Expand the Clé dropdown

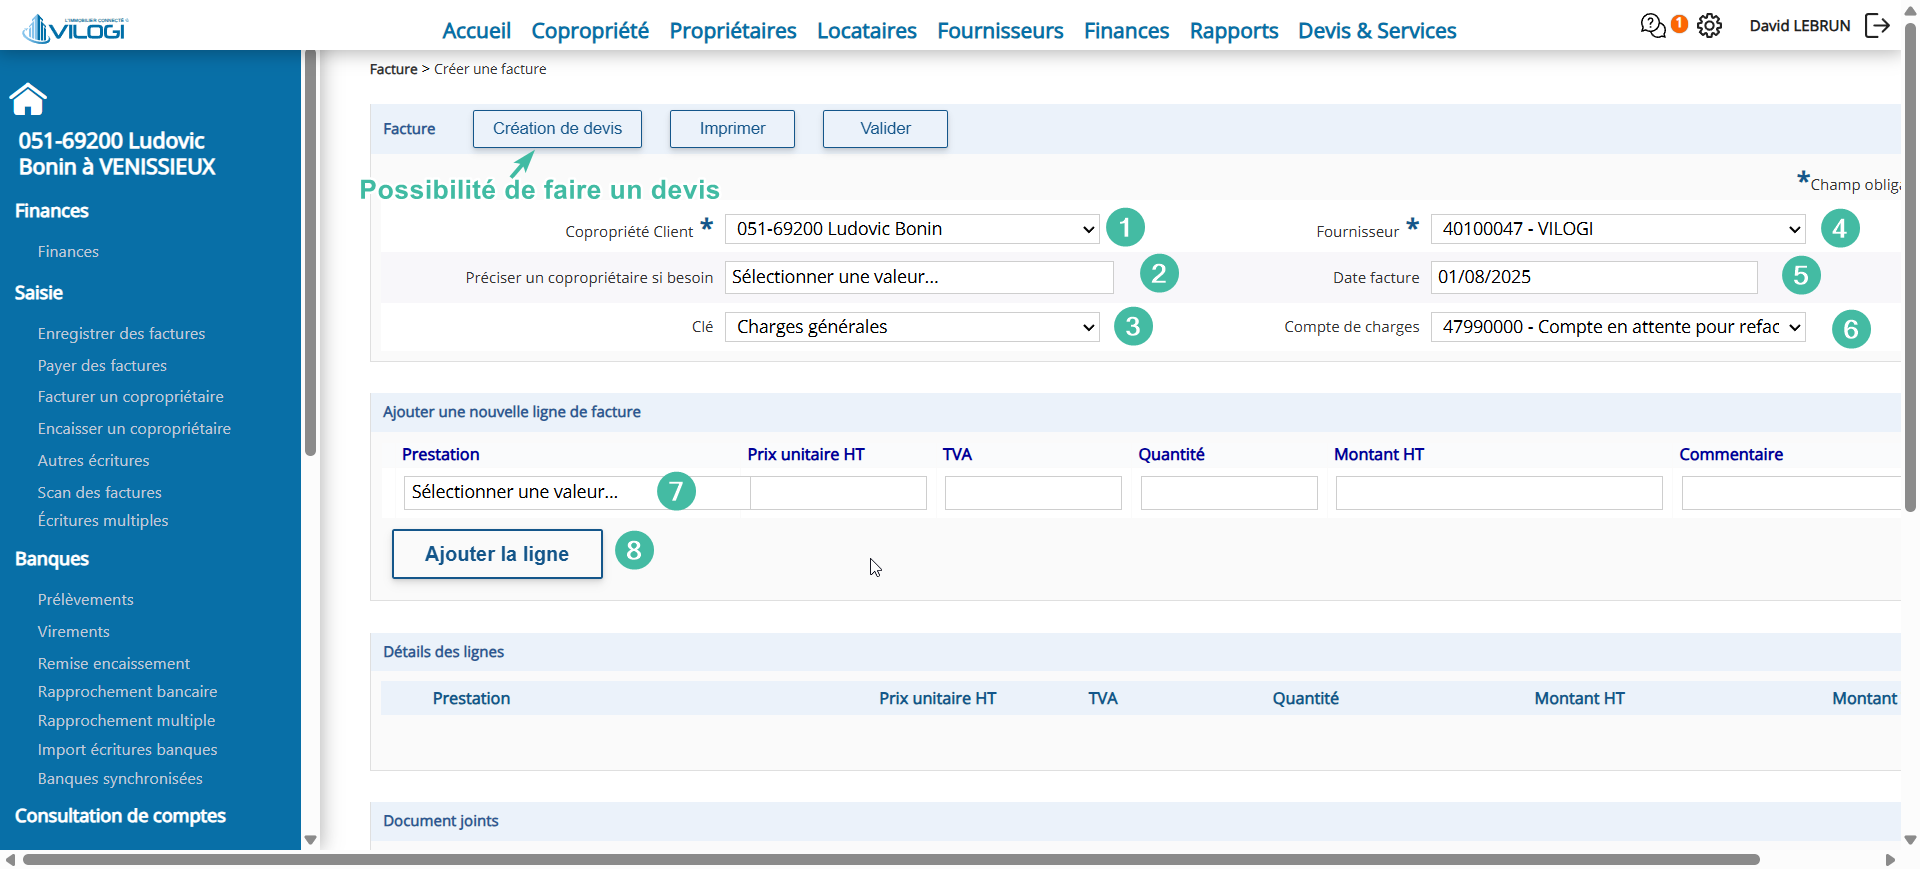tap(912, 327)
